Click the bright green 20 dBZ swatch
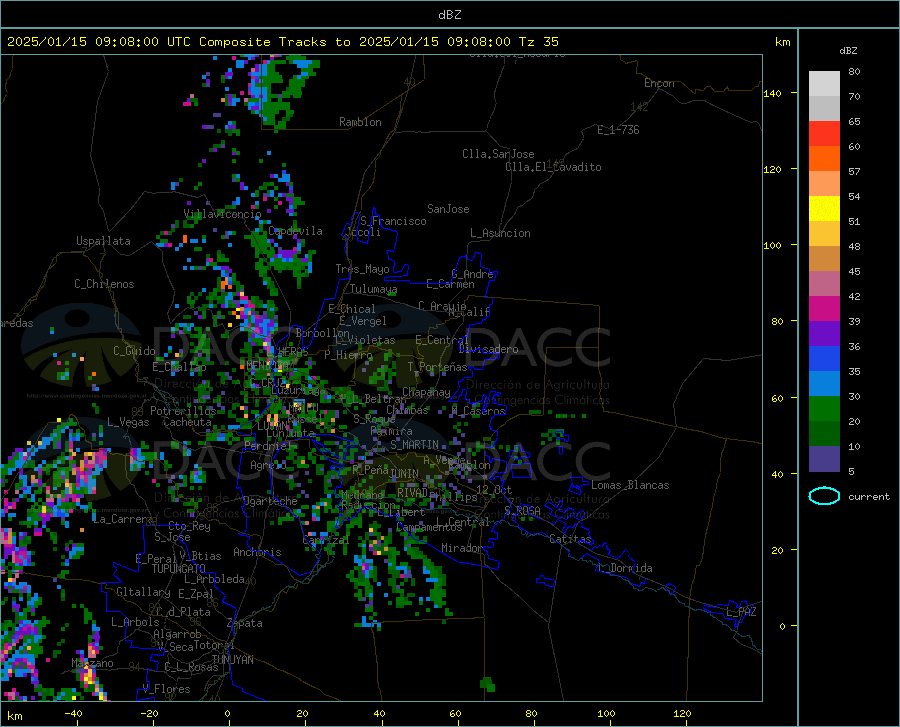Image resolution: width=900 pixels, height=727 pixels. coord(824,409)
